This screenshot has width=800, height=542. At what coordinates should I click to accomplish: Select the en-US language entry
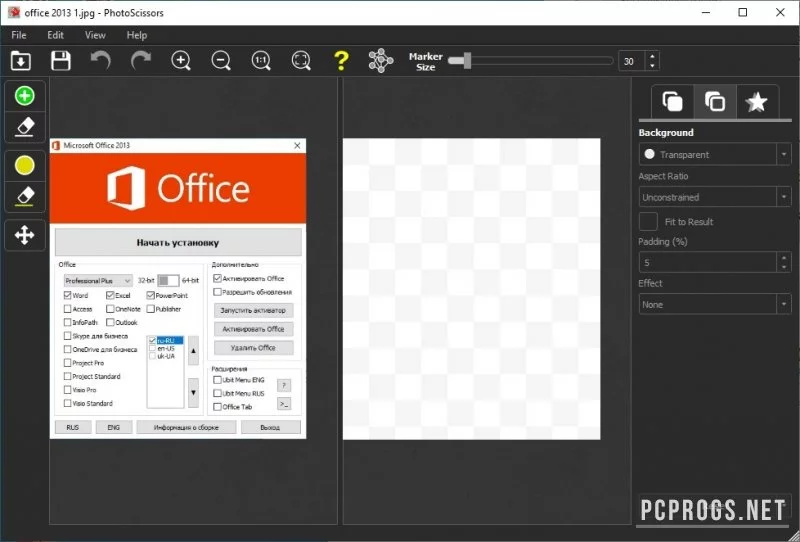point(166,348)
